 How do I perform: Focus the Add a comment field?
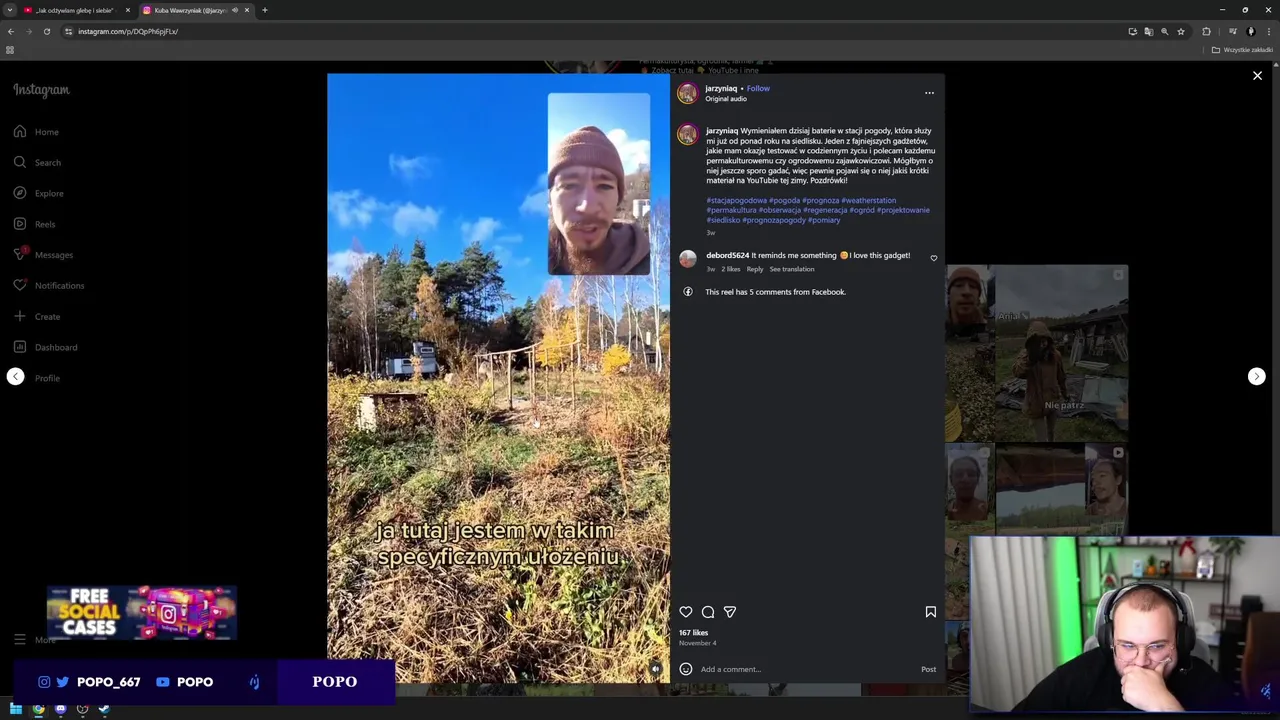(x=806, y=669)
